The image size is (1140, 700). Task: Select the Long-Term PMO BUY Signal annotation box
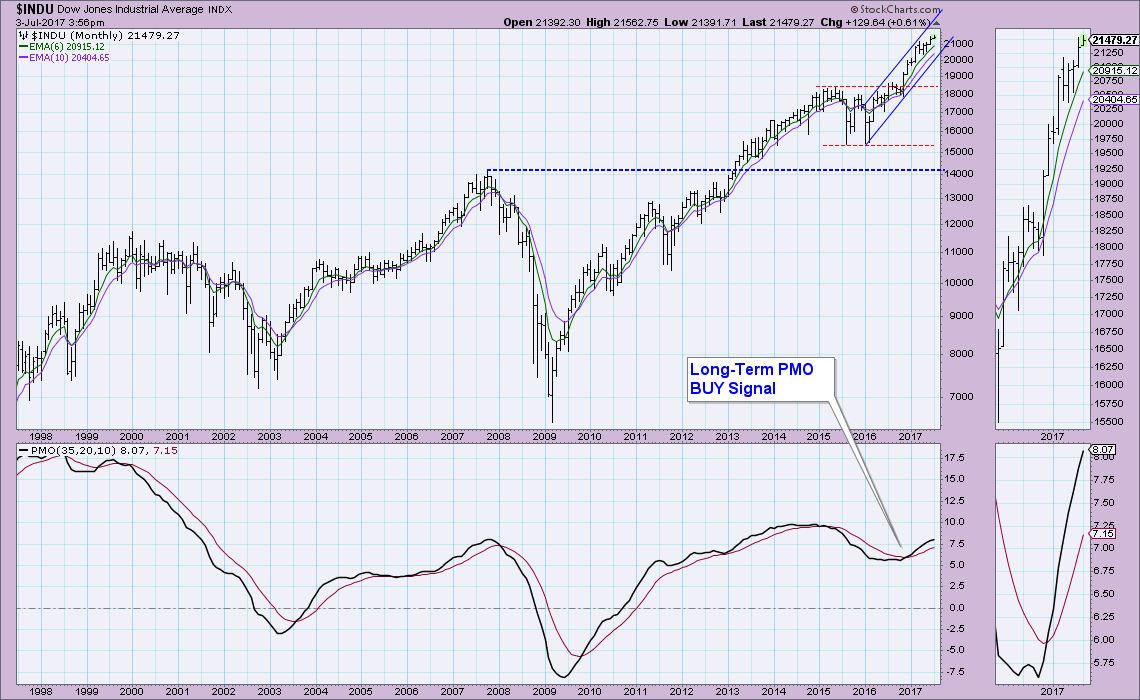click(x=760, y=379)
